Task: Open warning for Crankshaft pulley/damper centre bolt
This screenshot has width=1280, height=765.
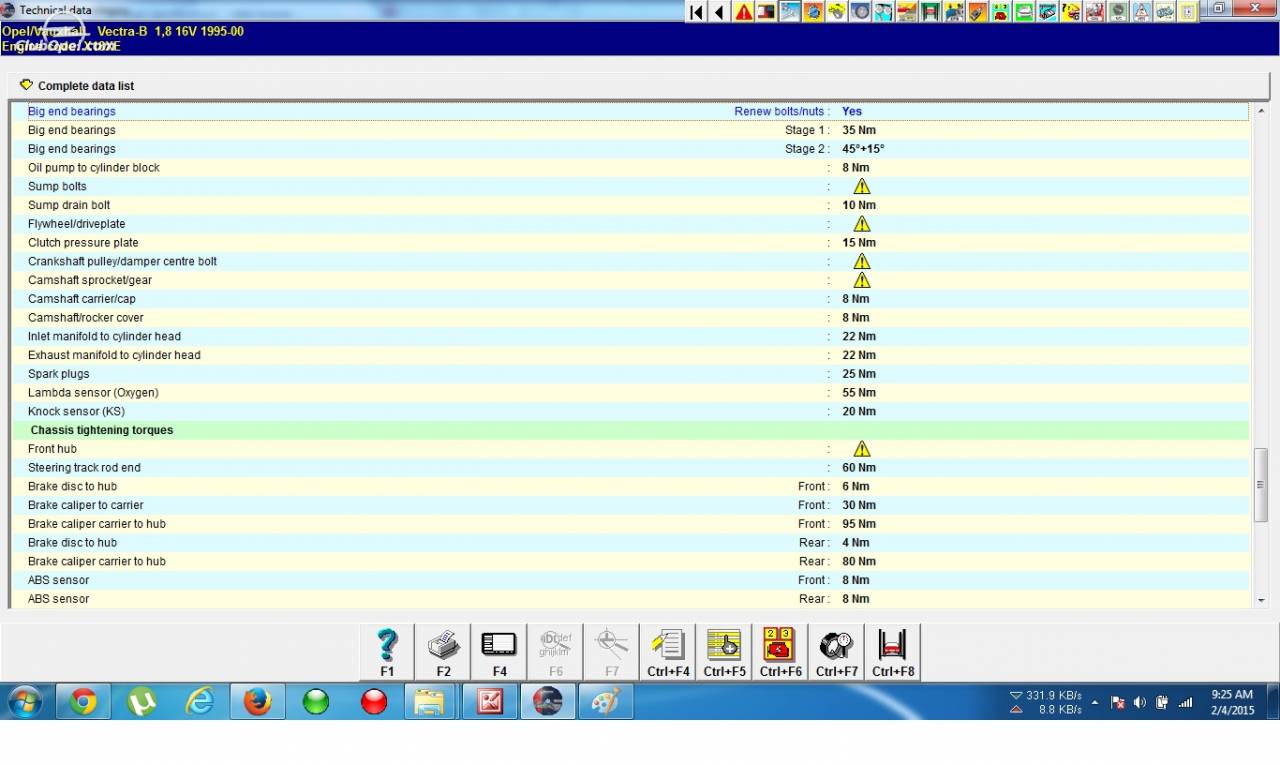Action: point(861,261)
